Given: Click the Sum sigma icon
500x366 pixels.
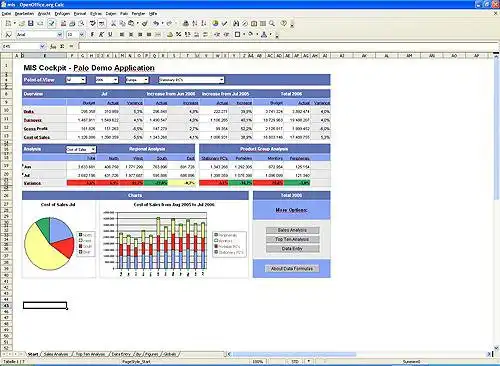Looking at the screenshot, I should 62,46.
